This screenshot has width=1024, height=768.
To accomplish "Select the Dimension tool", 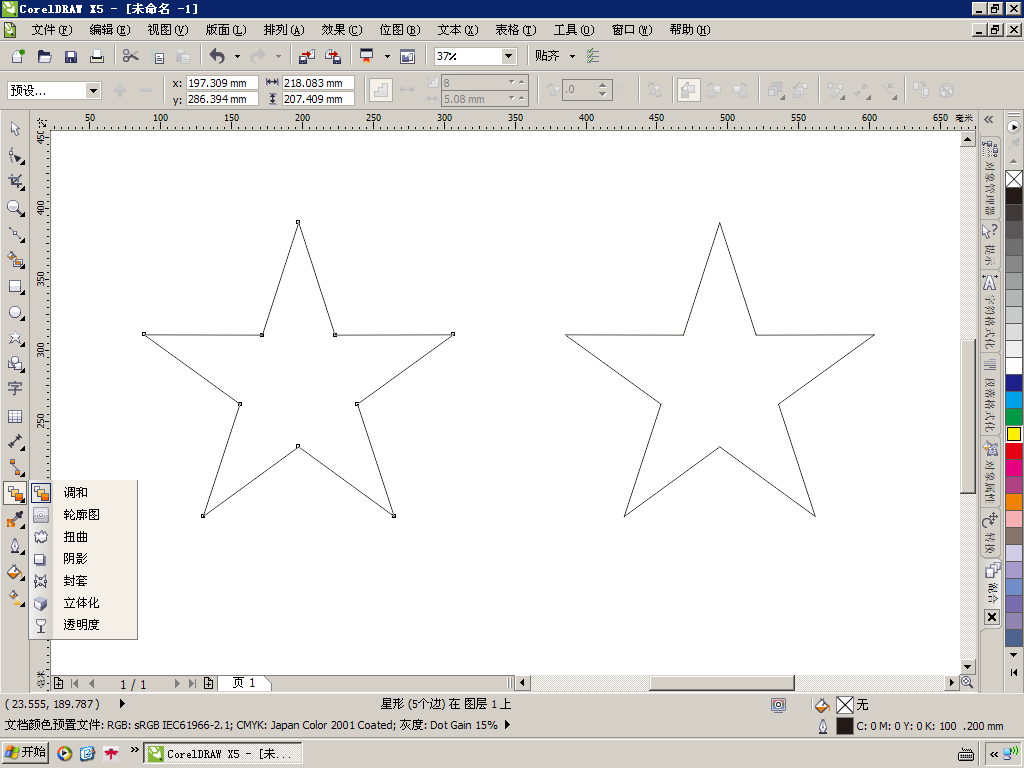I will click(15, 441).
